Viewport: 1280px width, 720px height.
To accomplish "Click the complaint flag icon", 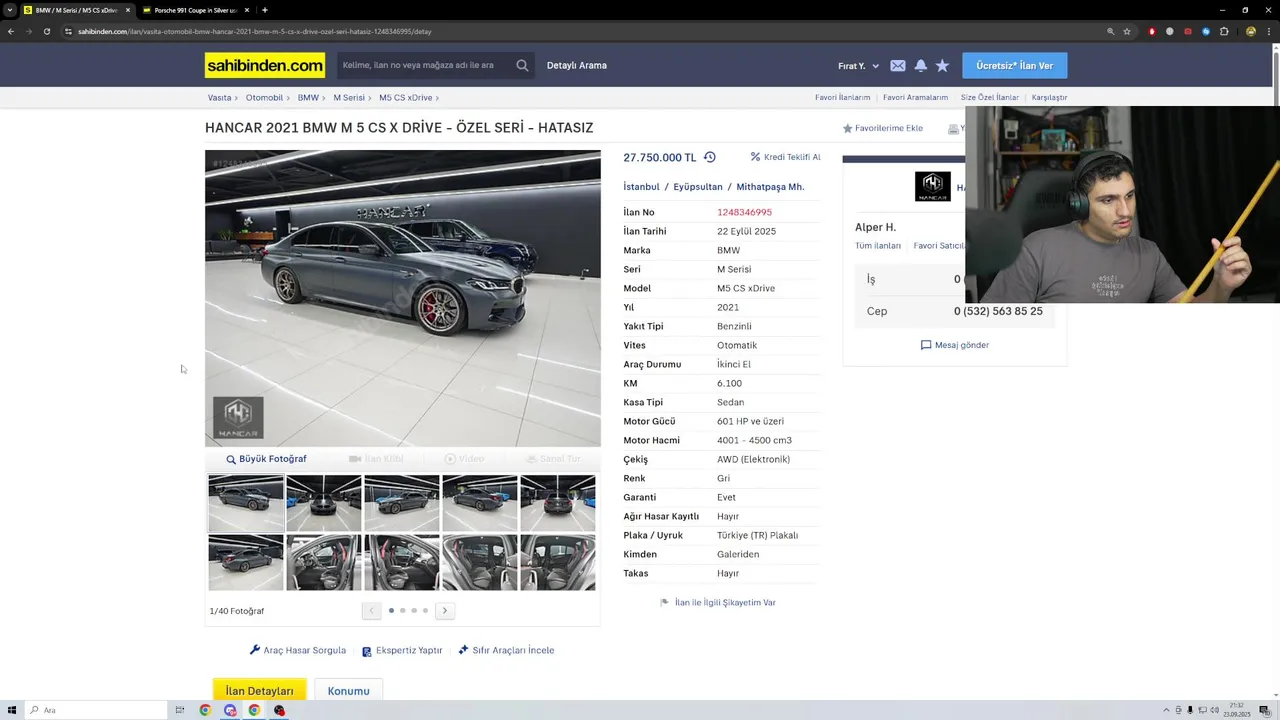I will 664,603.
